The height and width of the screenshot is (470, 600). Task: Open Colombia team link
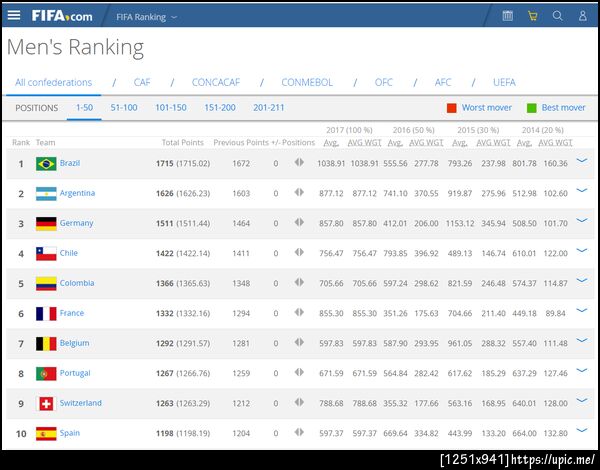(77, 283)
